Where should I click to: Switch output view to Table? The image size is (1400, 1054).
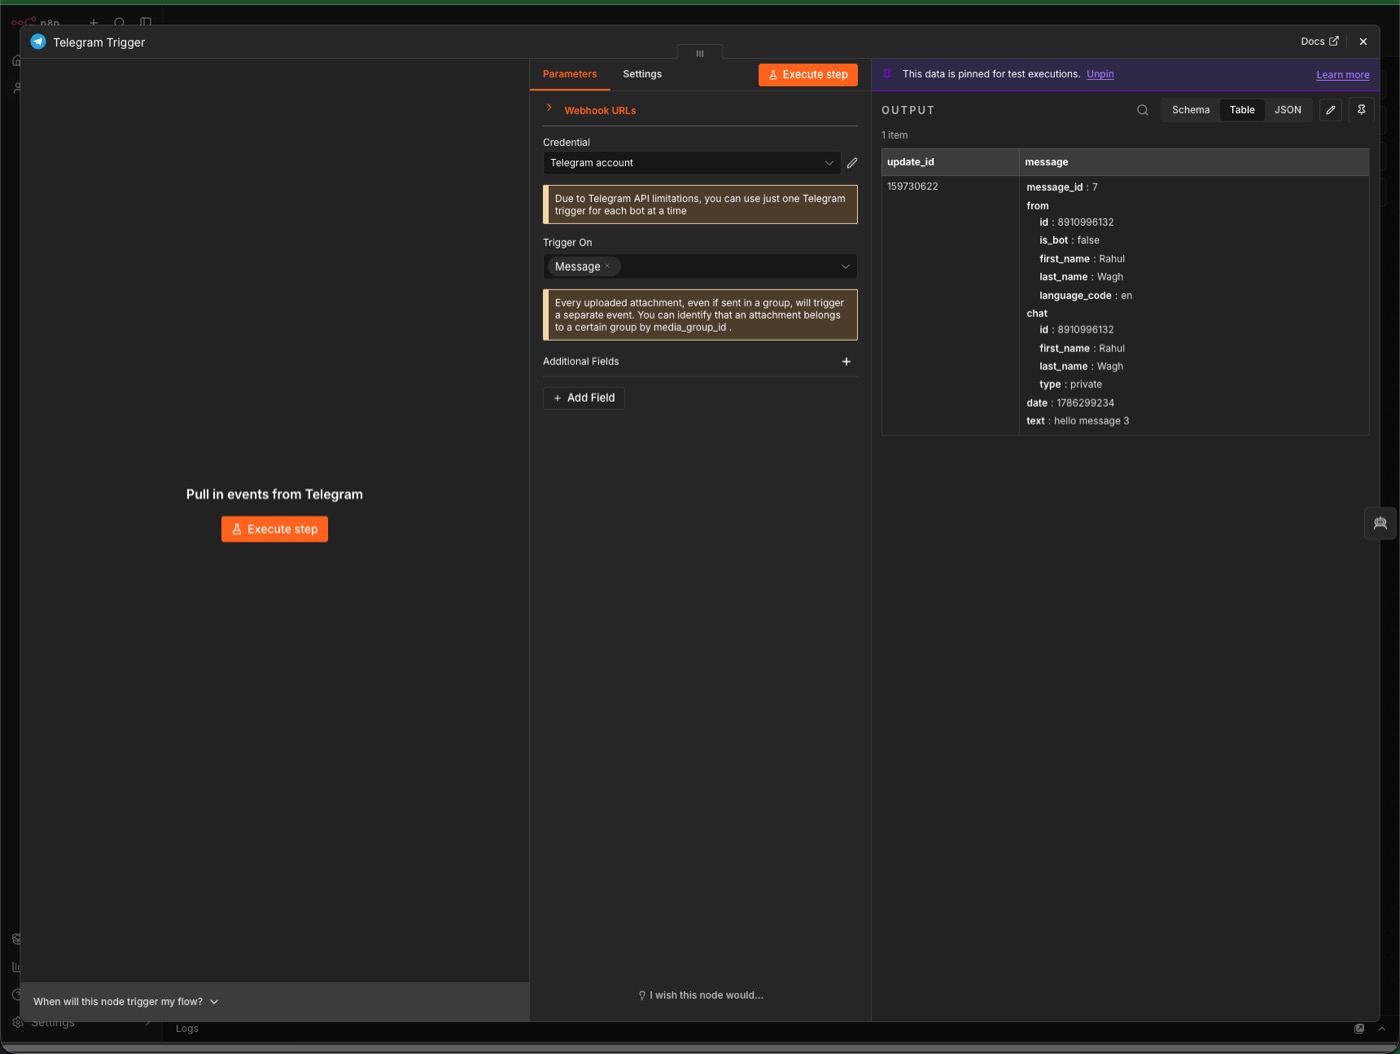point(1242,110)
